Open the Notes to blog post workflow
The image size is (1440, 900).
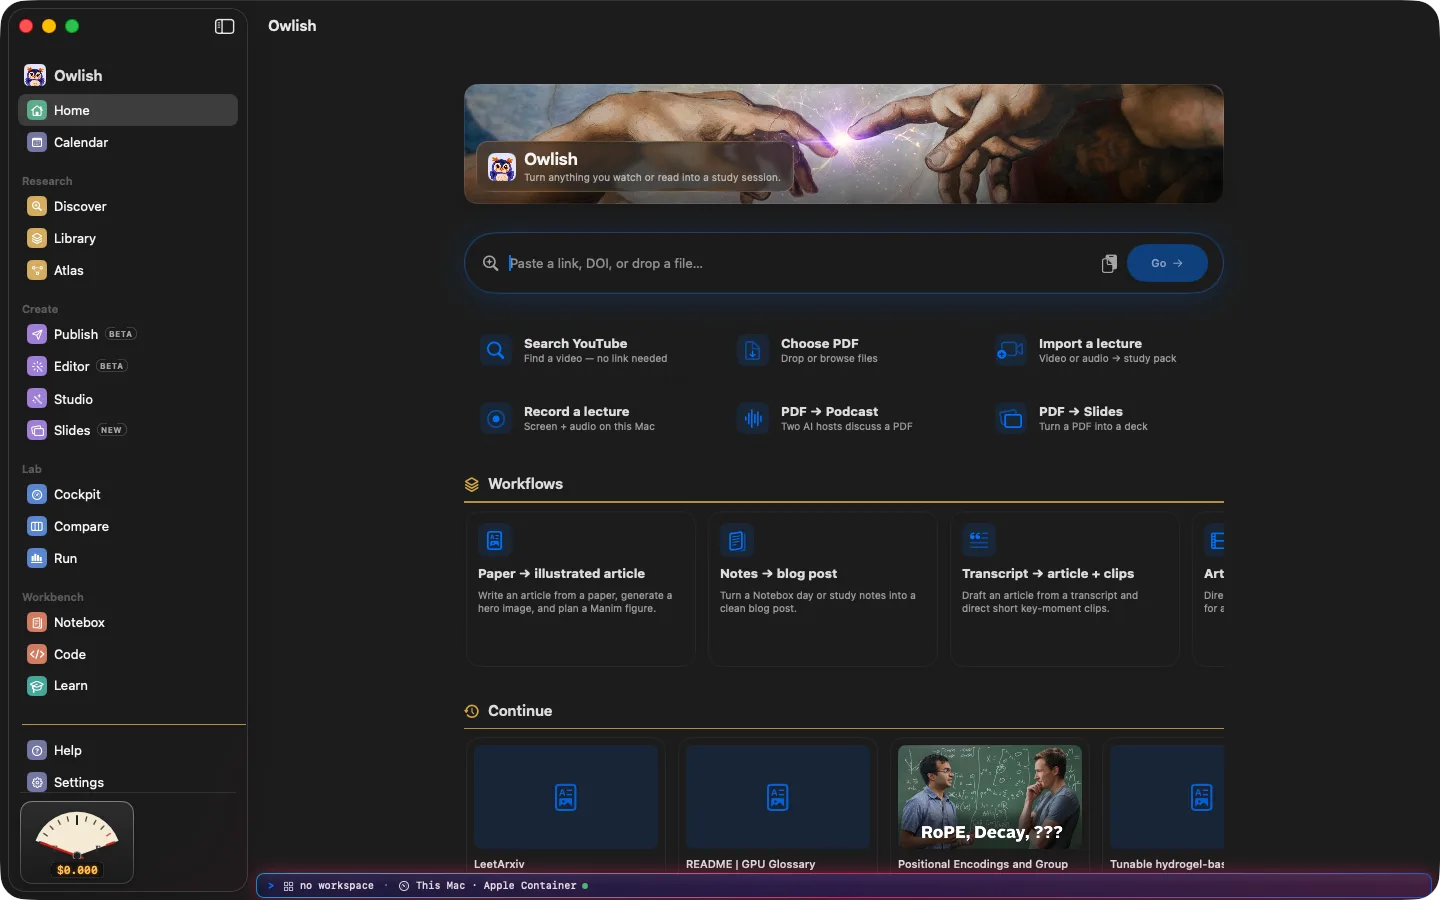822,589
